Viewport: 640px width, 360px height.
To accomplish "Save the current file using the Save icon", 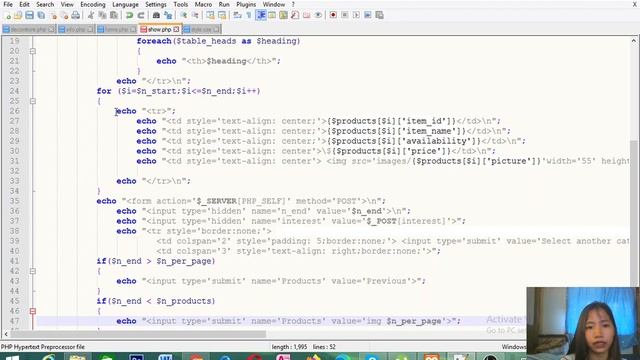I will click(x=29, y=16).
